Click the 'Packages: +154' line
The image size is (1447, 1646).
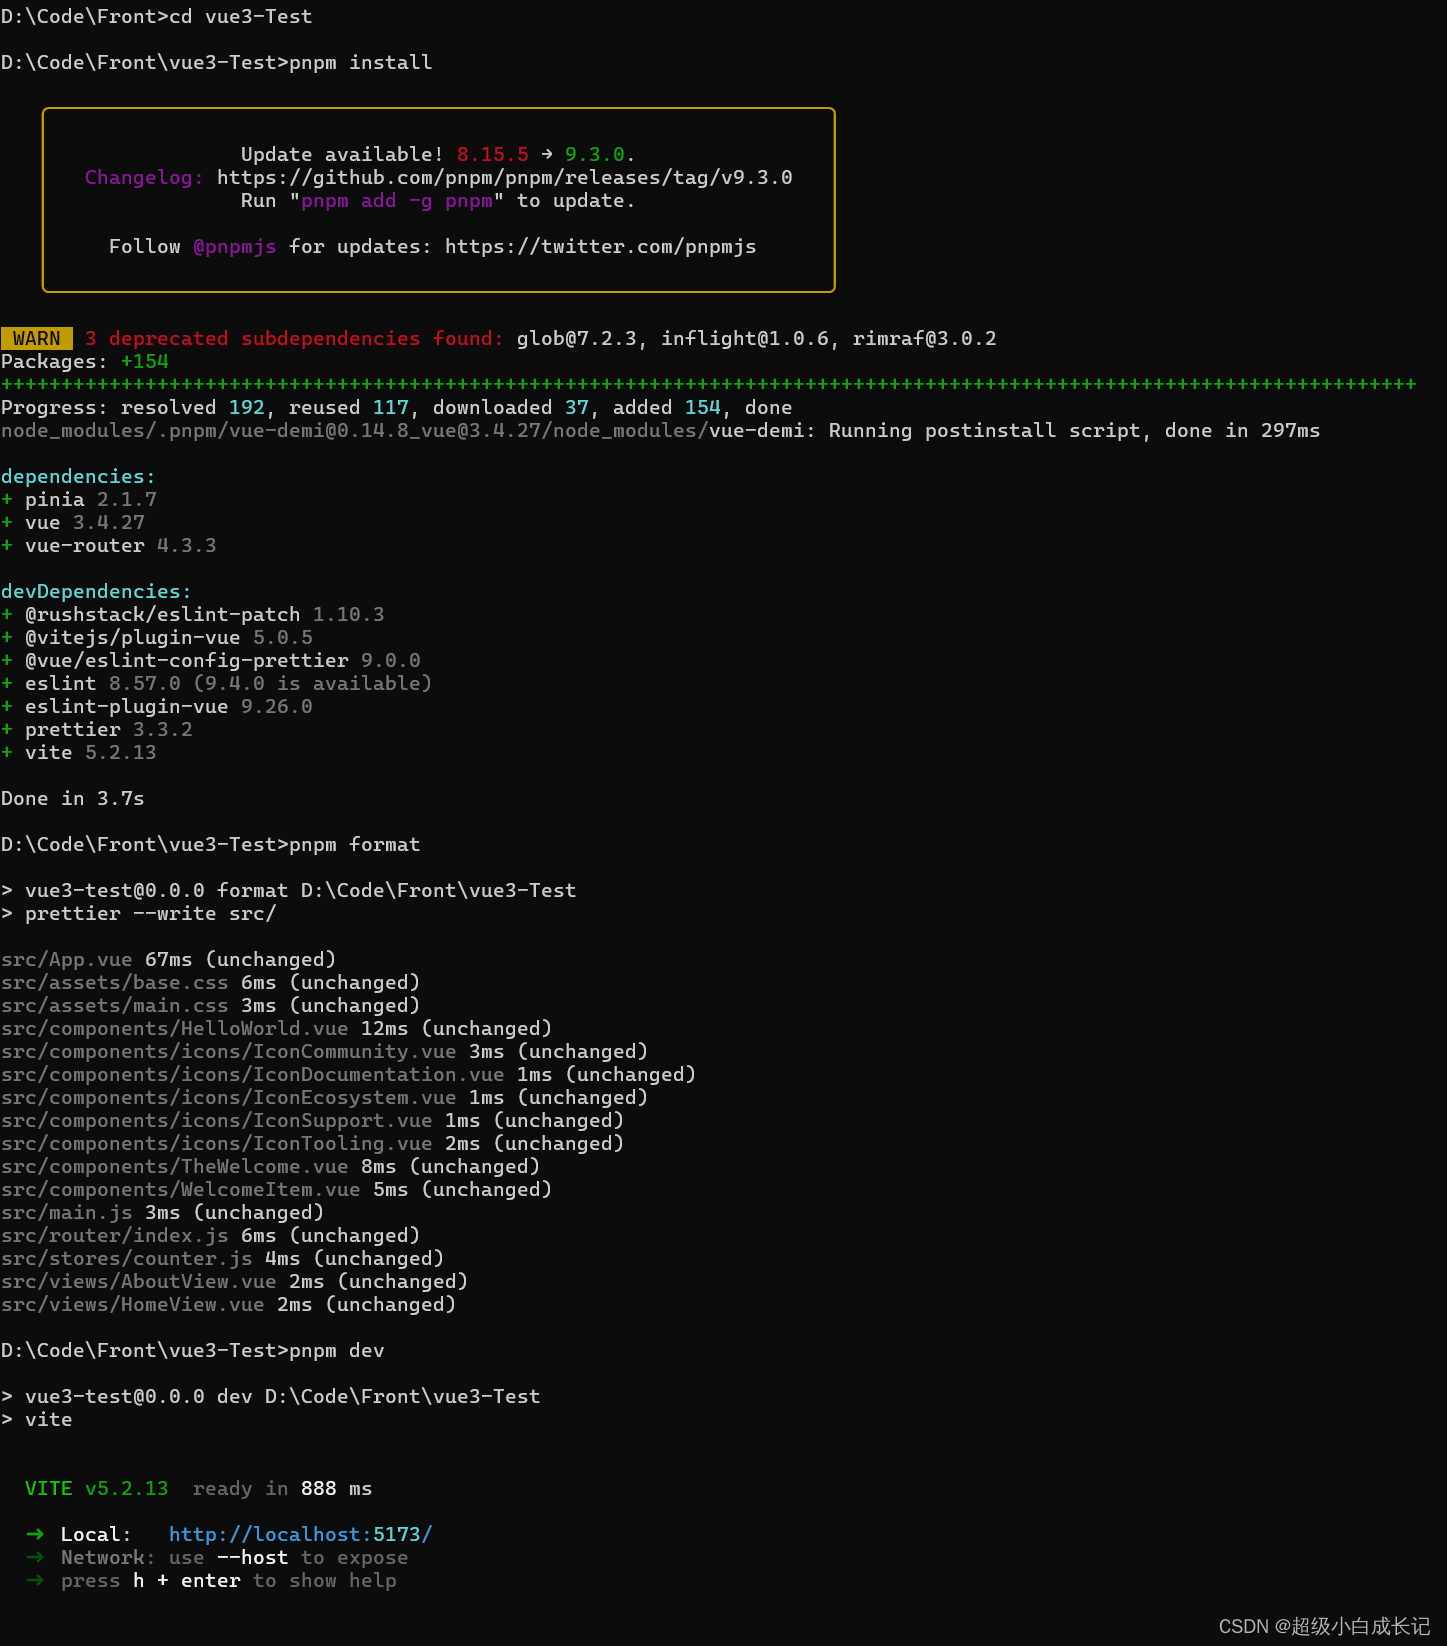(x=85, y=361)
